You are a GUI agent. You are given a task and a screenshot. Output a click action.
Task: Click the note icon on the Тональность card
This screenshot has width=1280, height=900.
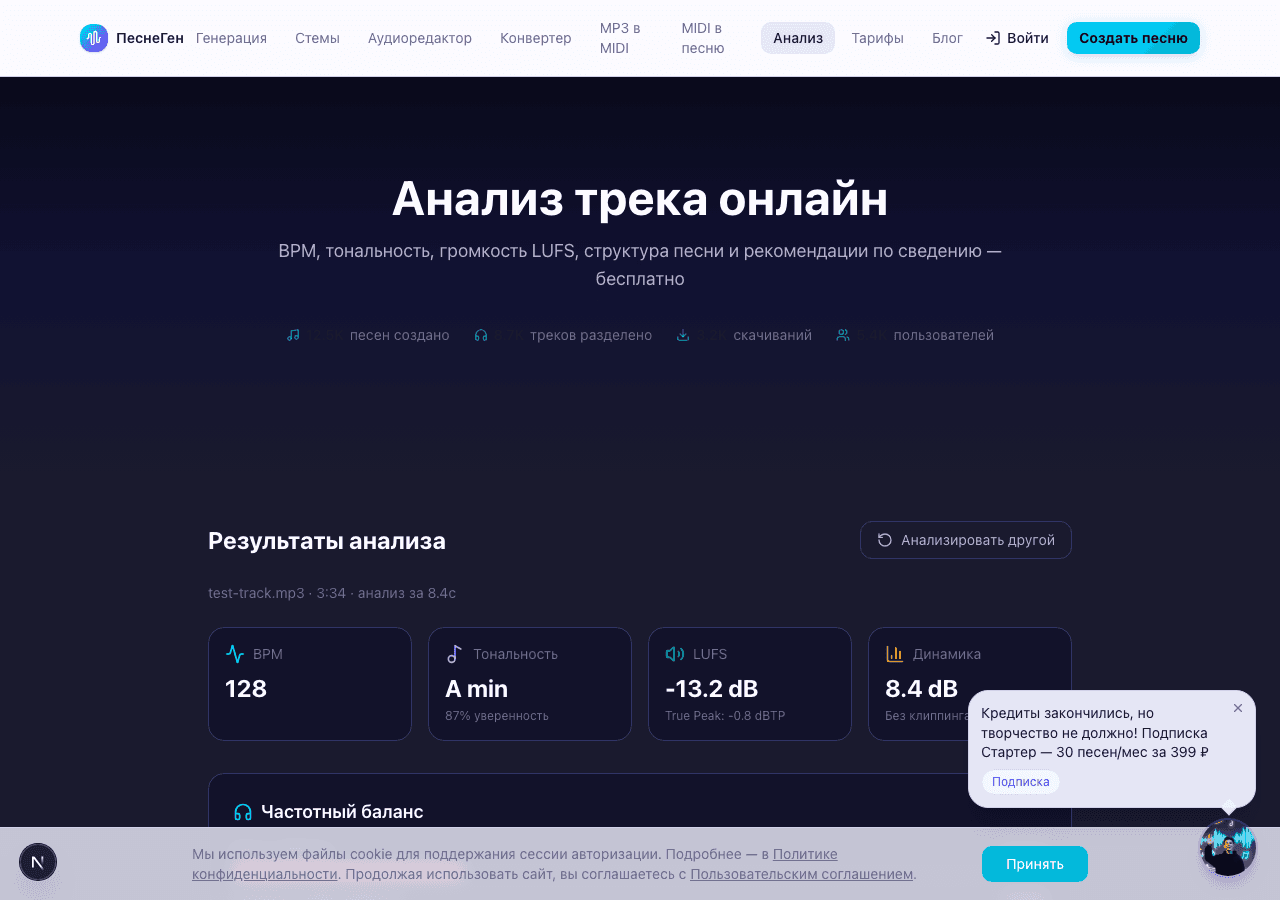(x=454, y=654)
